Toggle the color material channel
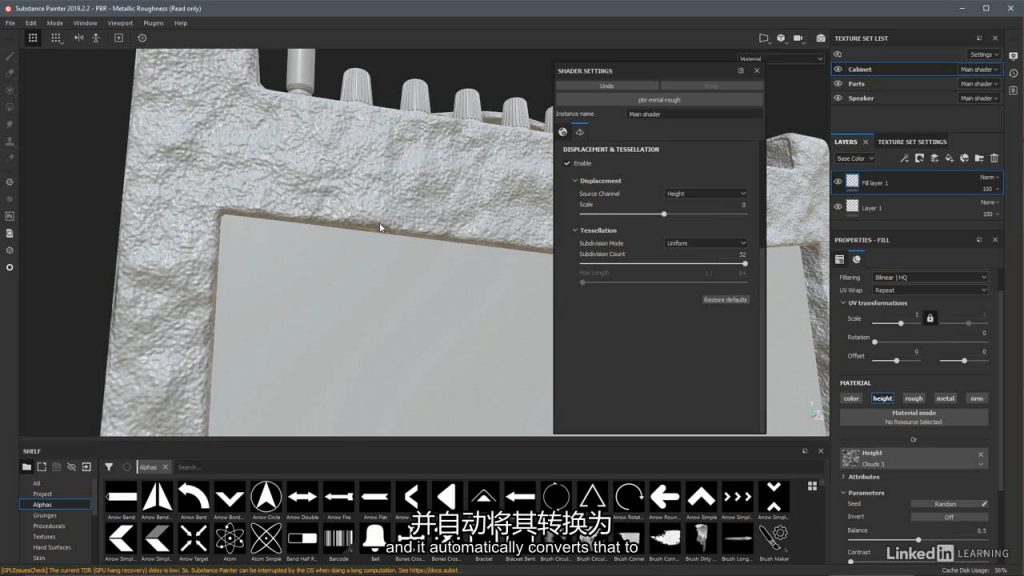The image size is (1024, 576). tap(852, 398)
